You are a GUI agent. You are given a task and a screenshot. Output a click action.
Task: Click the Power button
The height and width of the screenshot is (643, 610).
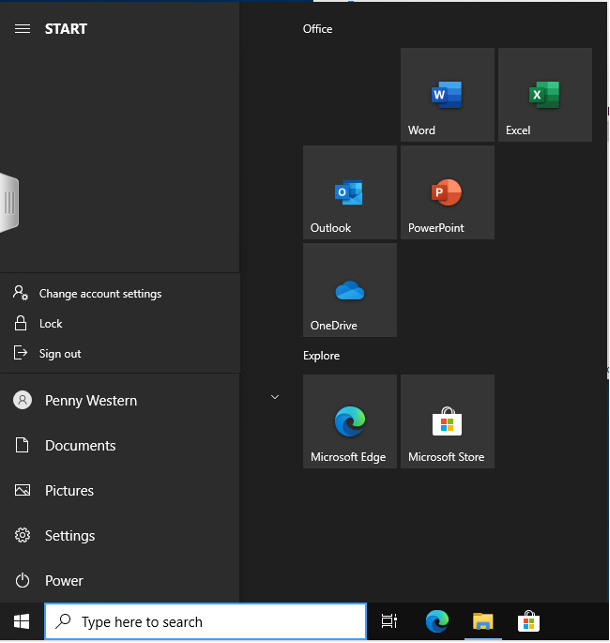click(x=63, y=581)
